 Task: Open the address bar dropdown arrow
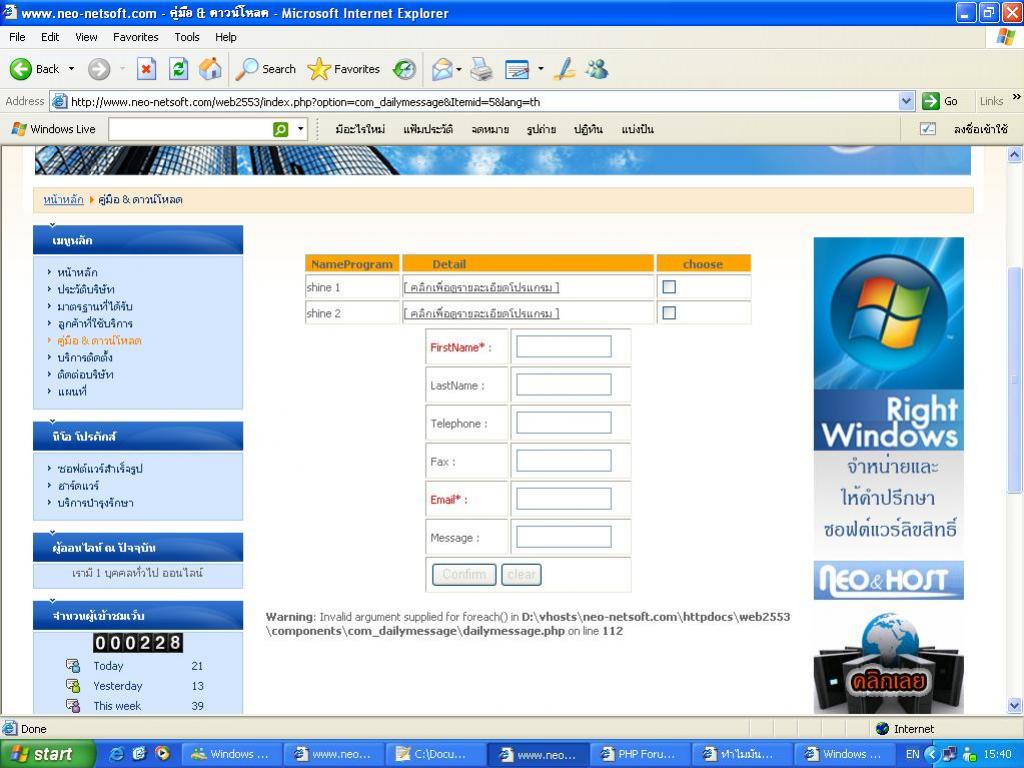[906, 101]
